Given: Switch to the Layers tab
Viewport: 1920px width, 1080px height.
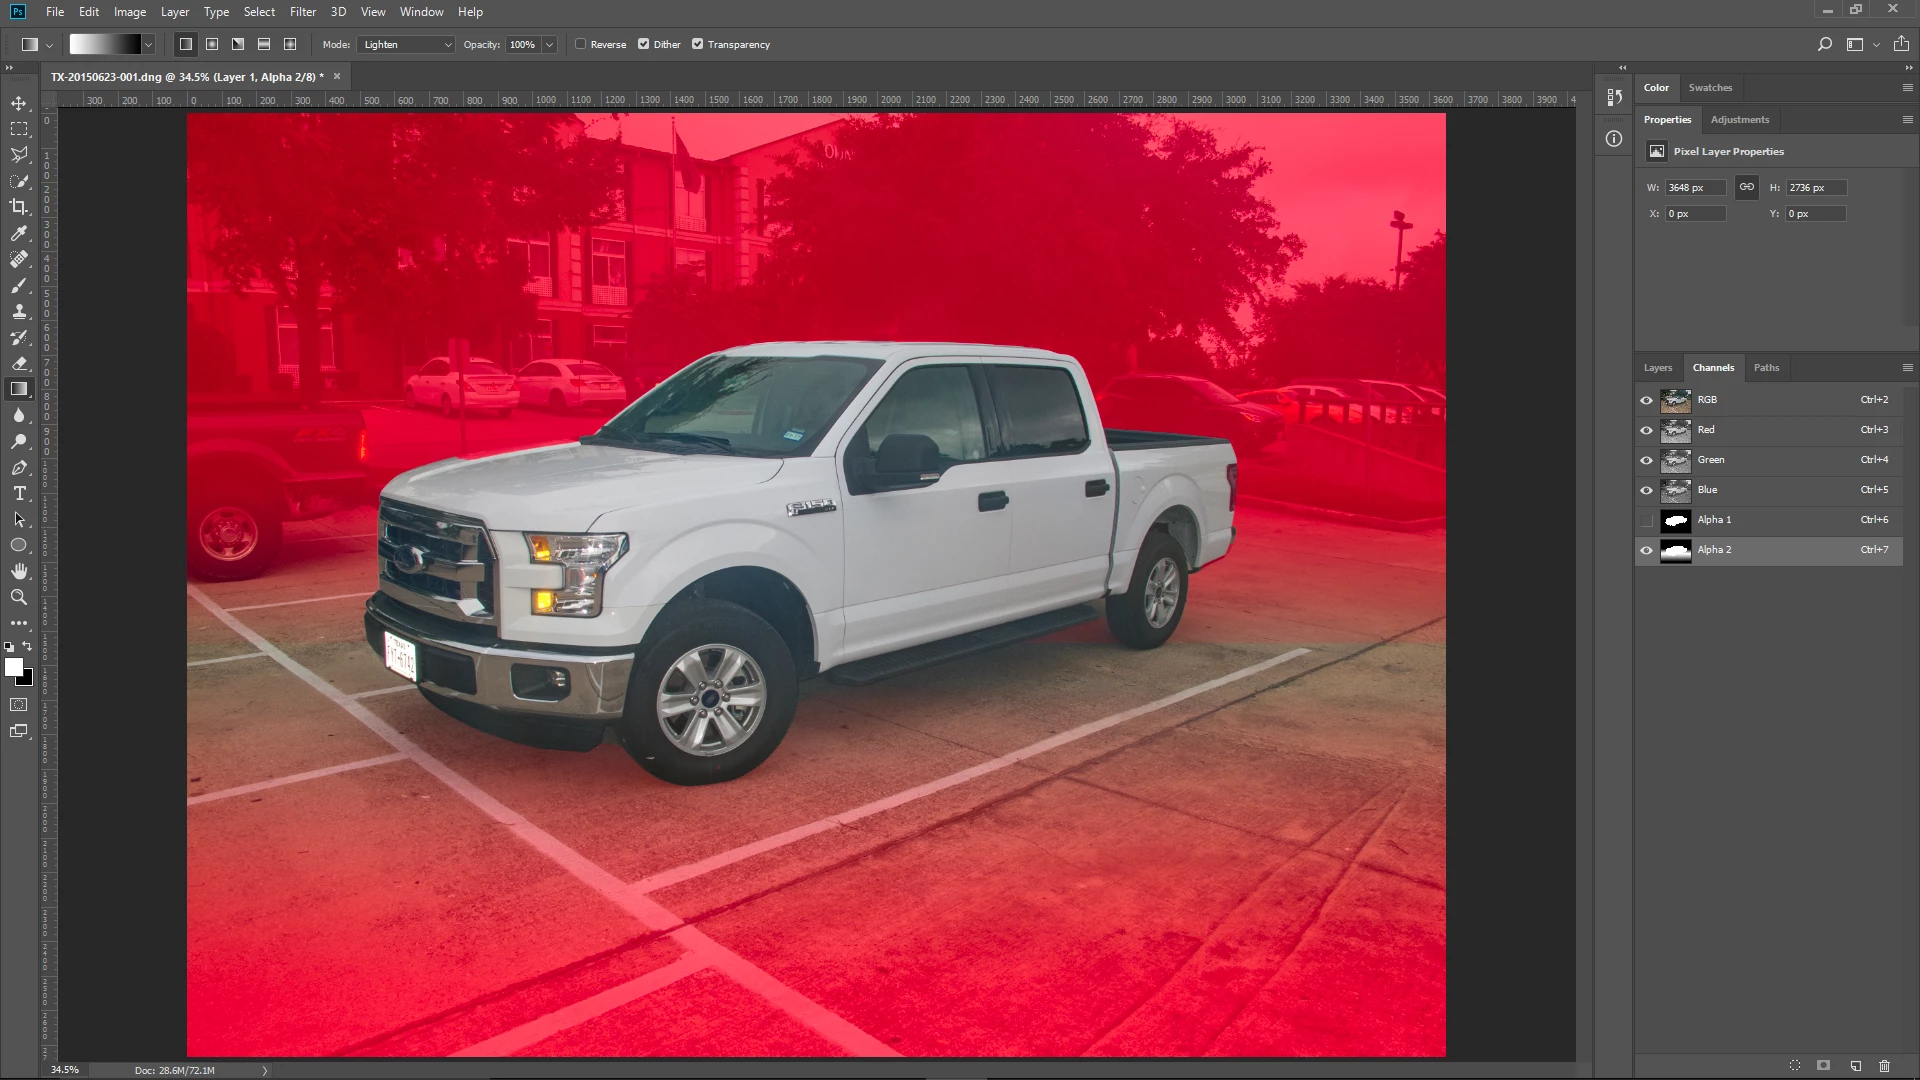Looking at the screenshot, I should coord(1657,368).
